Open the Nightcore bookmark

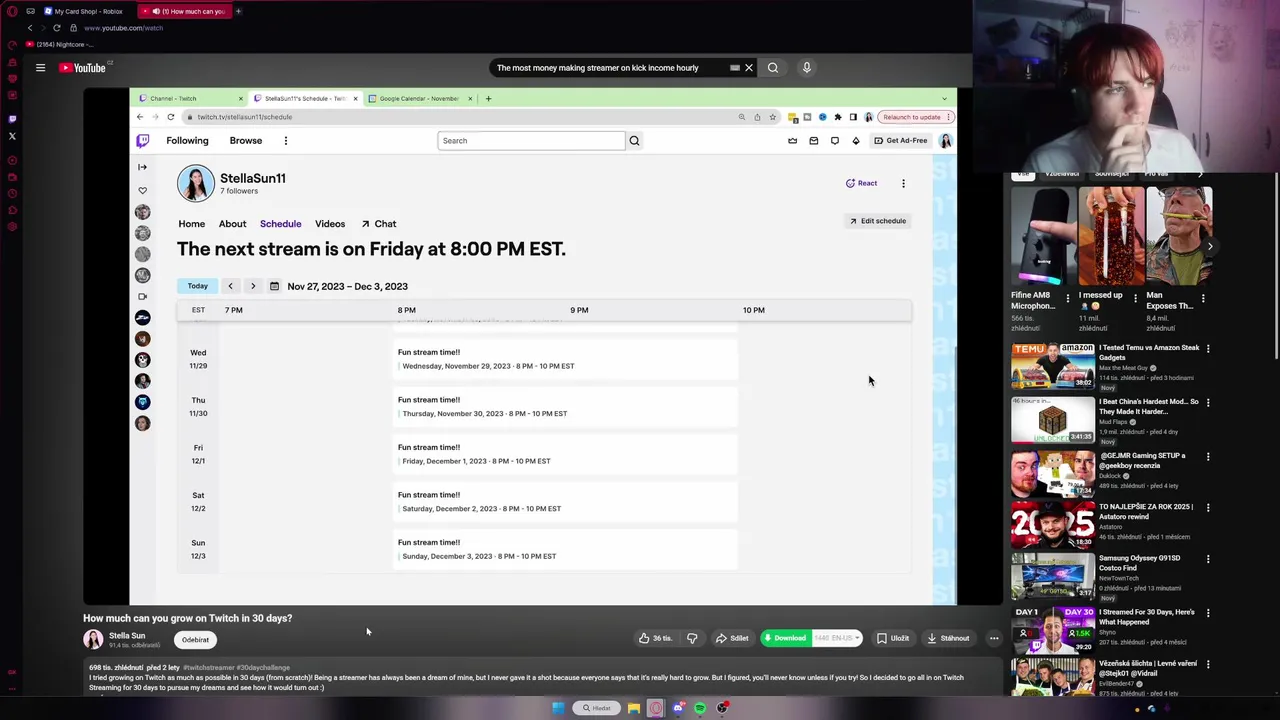point(60,44)
